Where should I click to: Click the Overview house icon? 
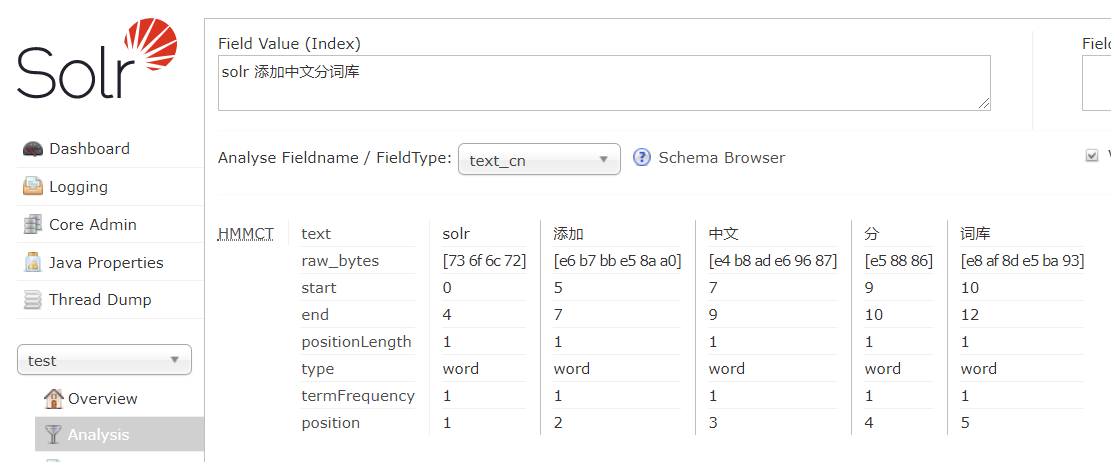(x=53, y=398)
